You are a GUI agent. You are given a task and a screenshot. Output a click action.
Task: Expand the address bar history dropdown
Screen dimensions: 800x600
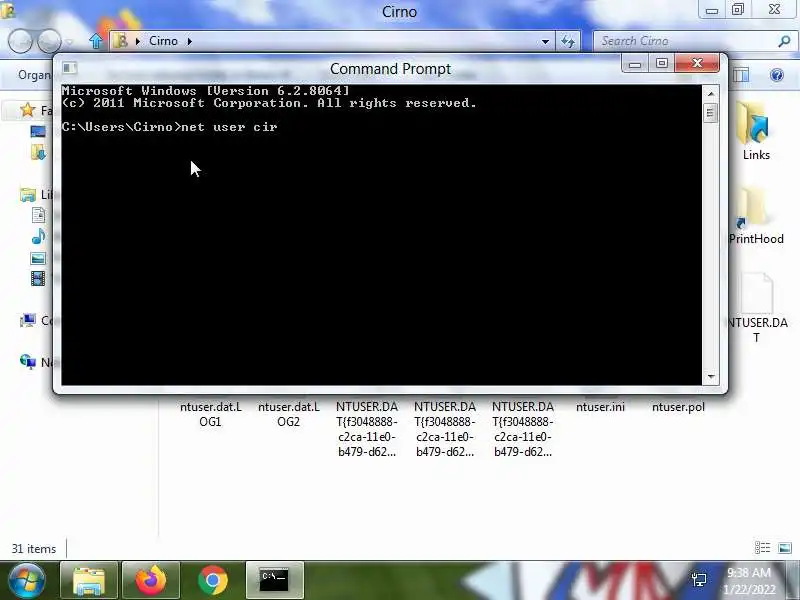pos(545,41)
